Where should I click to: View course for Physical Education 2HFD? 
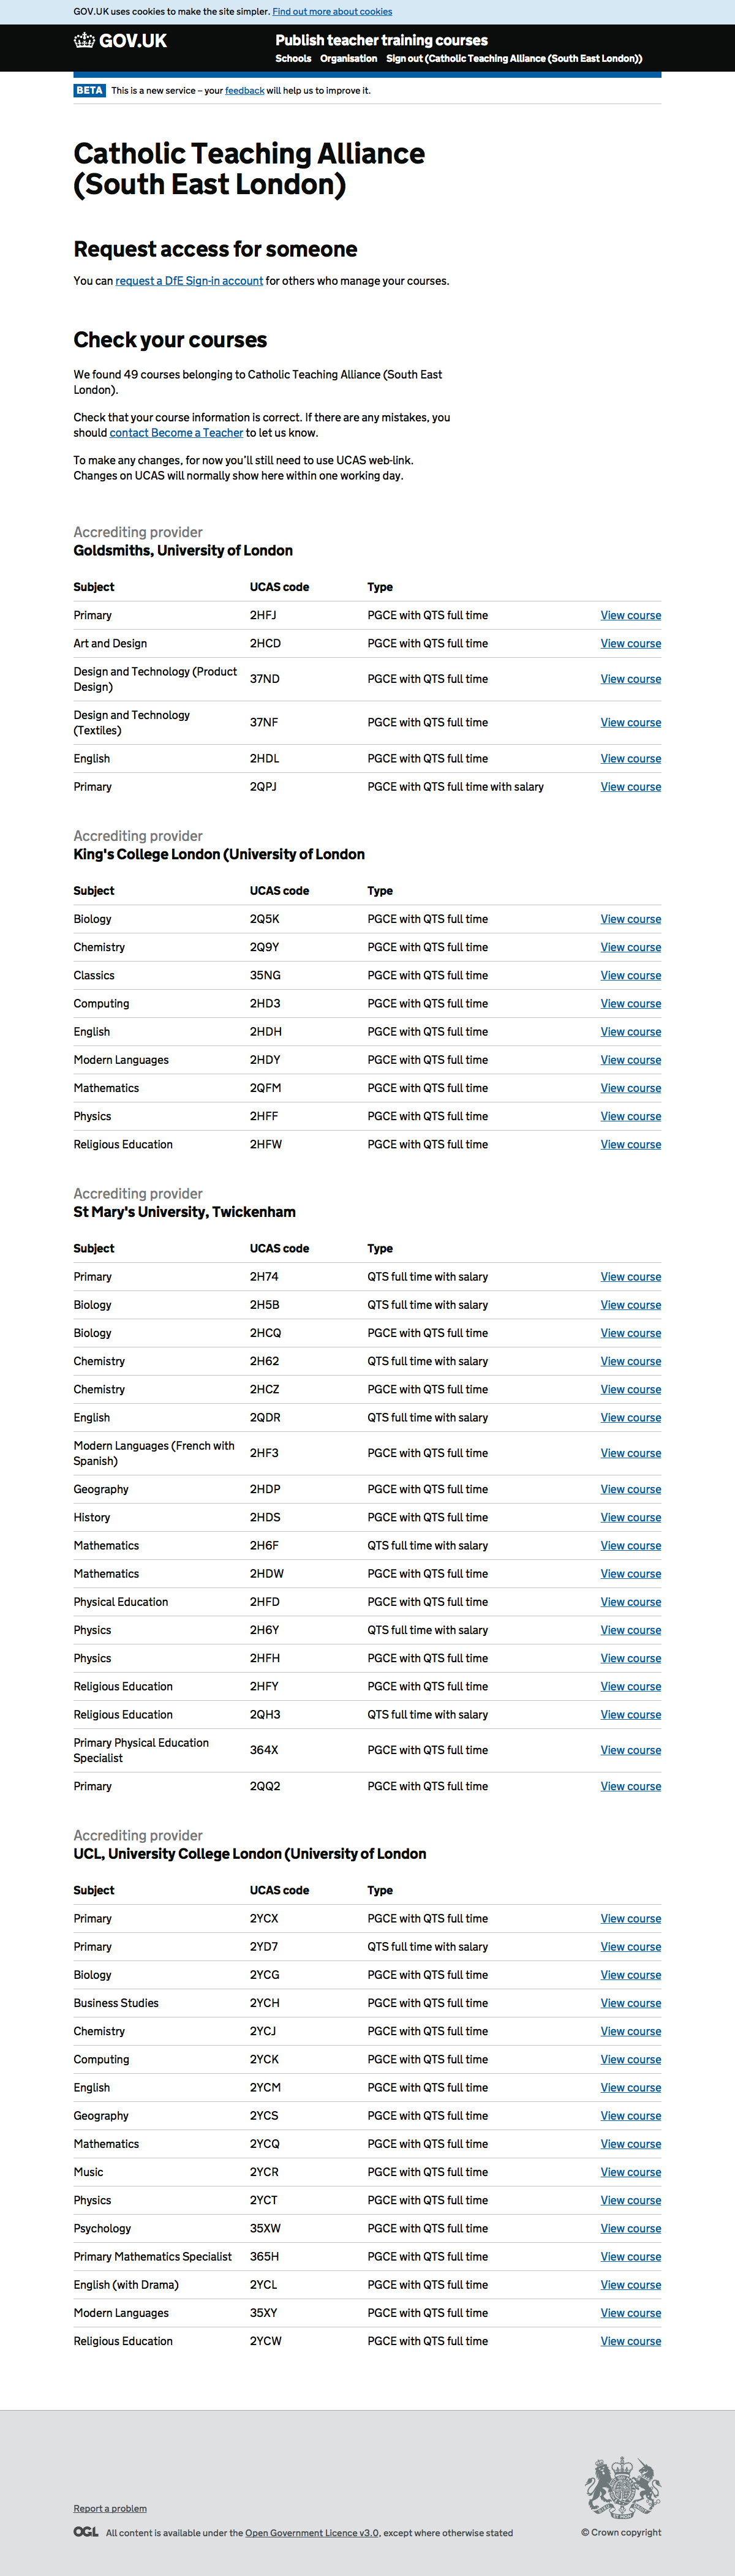coord(630,1602)
